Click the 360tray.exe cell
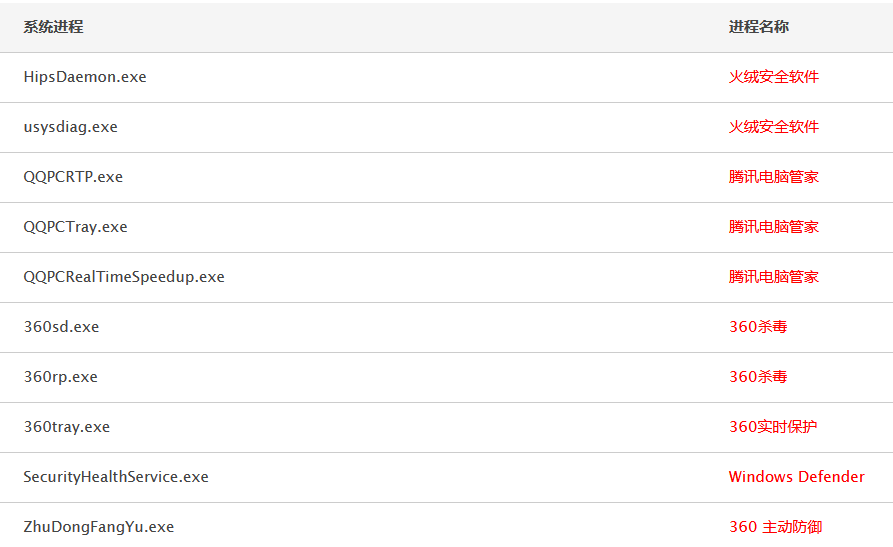This screenshot has width=893, height=547. (67, 427)
